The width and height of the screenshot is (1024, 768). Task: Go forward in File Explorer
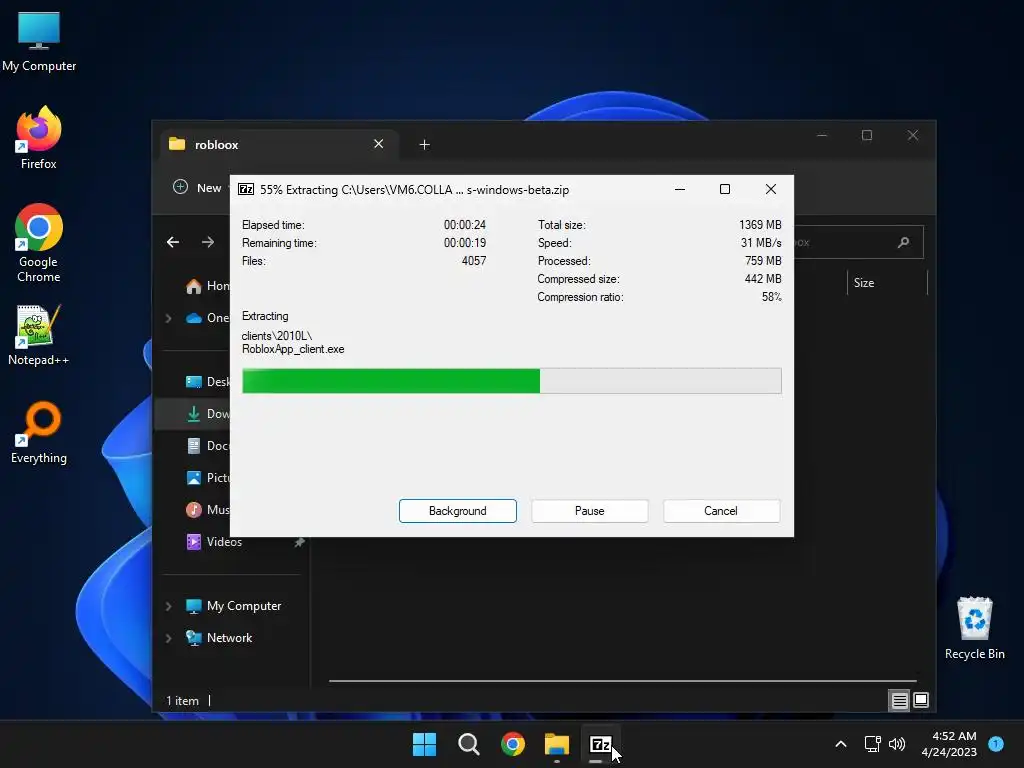pos(208,242)
